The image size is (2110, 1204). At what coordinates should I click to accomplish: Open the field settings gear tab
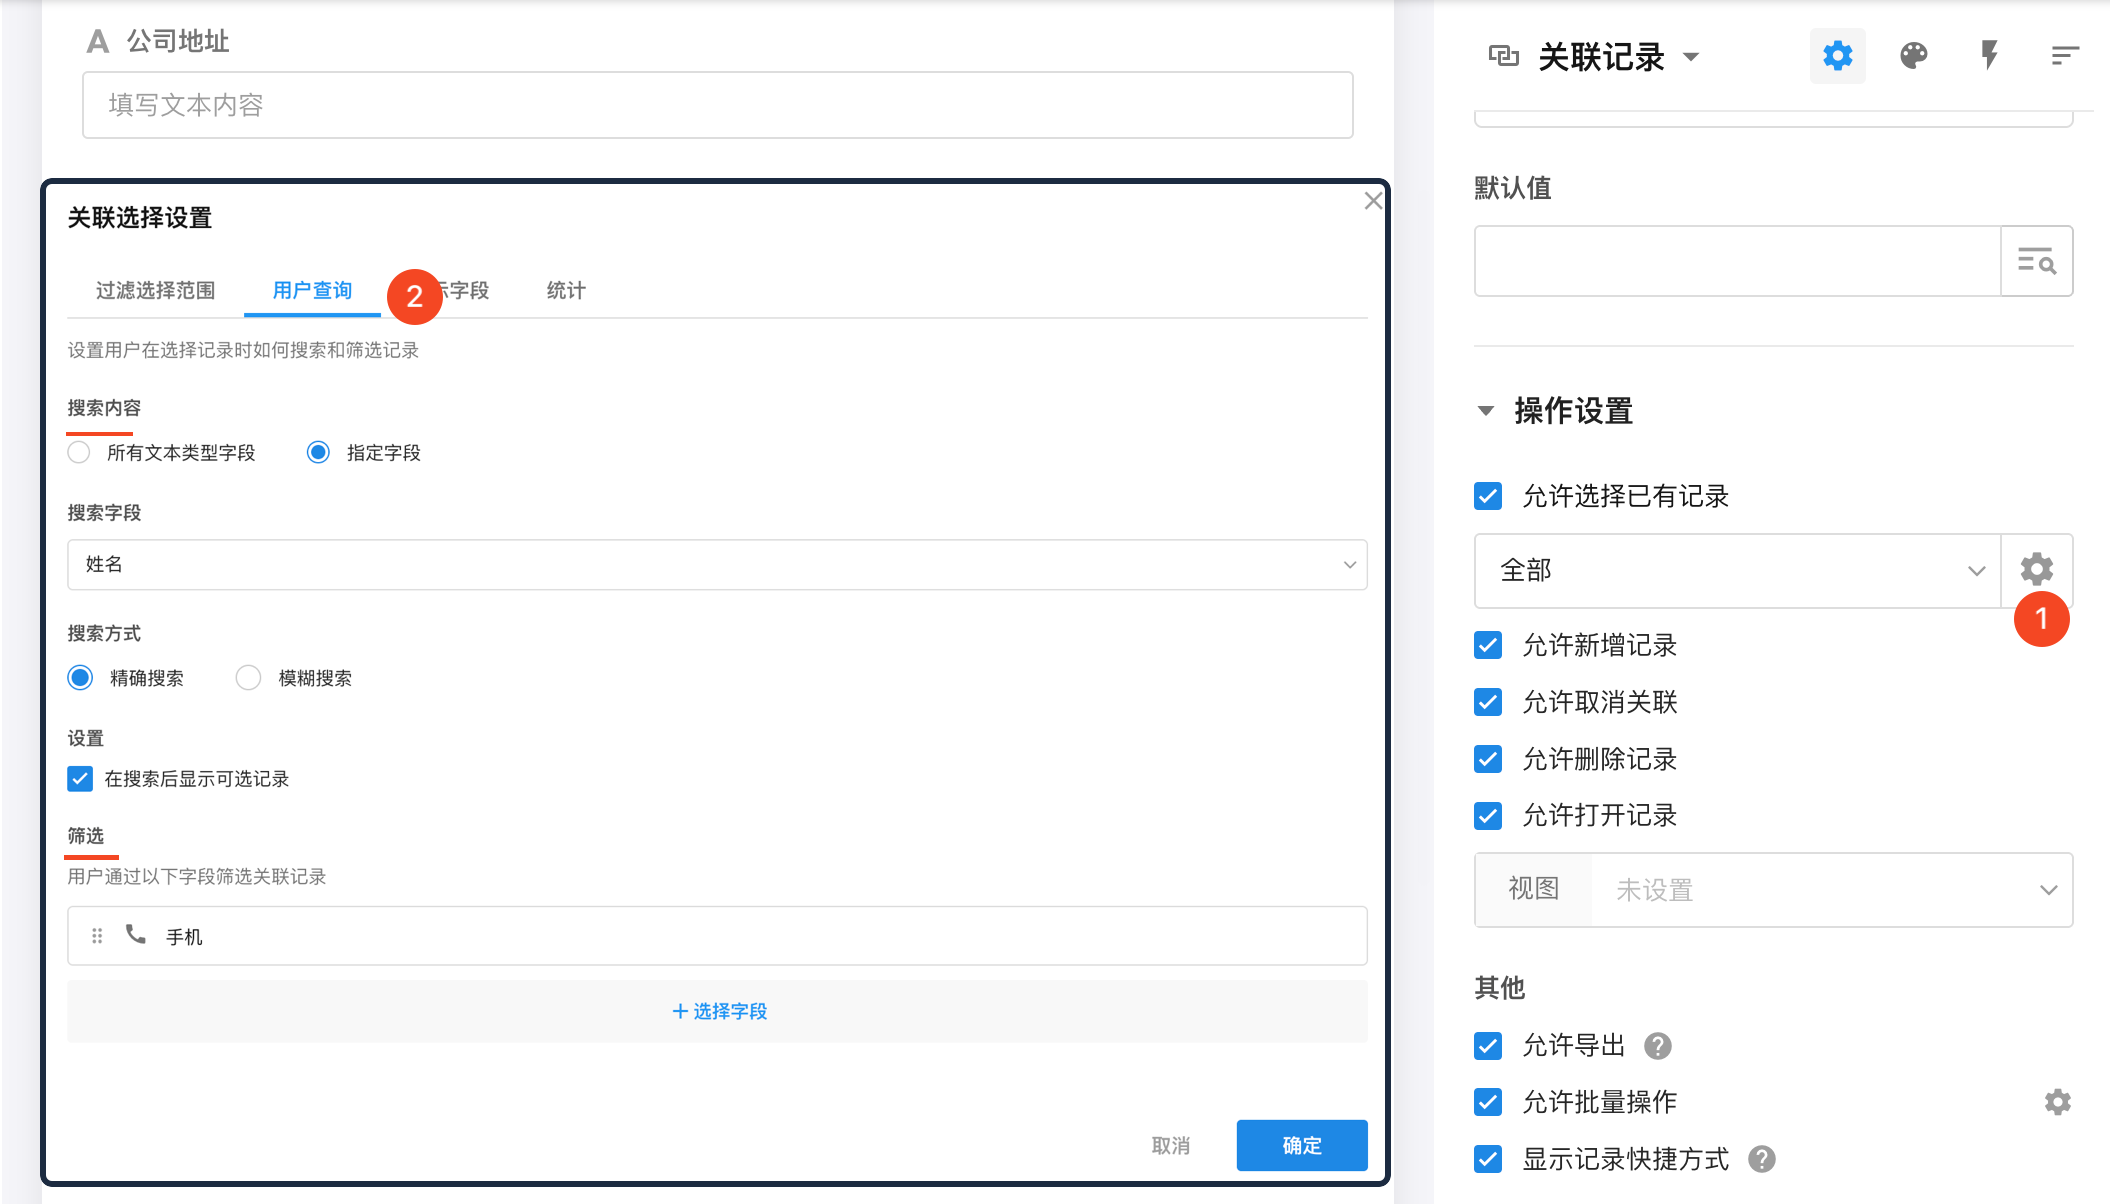click(x=1837, y=56)
